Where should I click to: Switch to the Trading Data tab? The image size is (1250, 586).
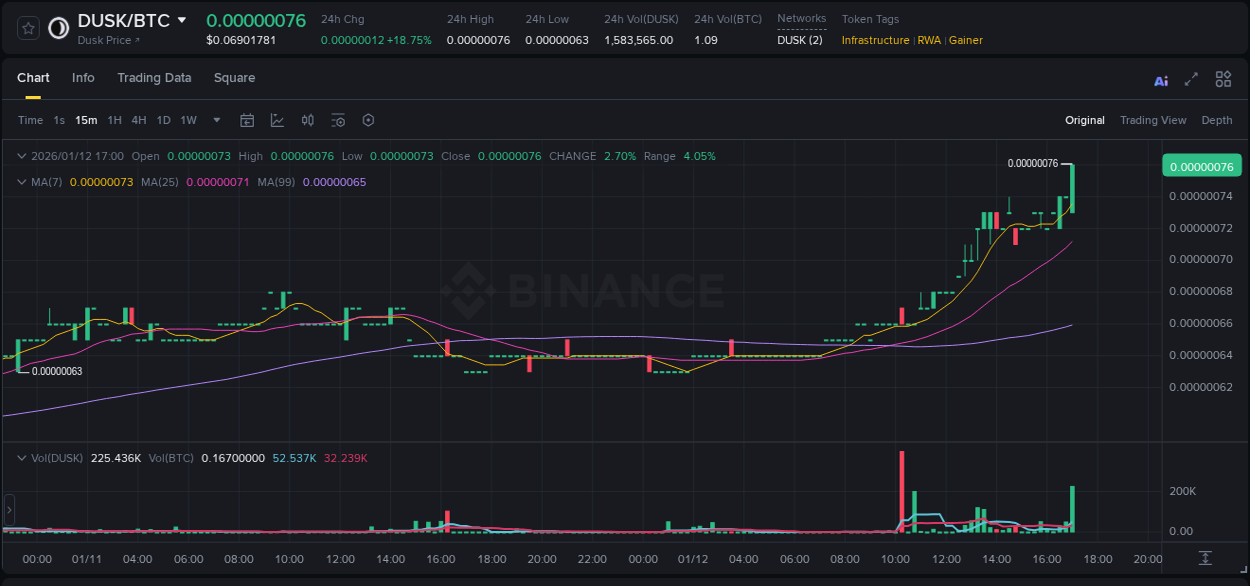coord(154,78)
